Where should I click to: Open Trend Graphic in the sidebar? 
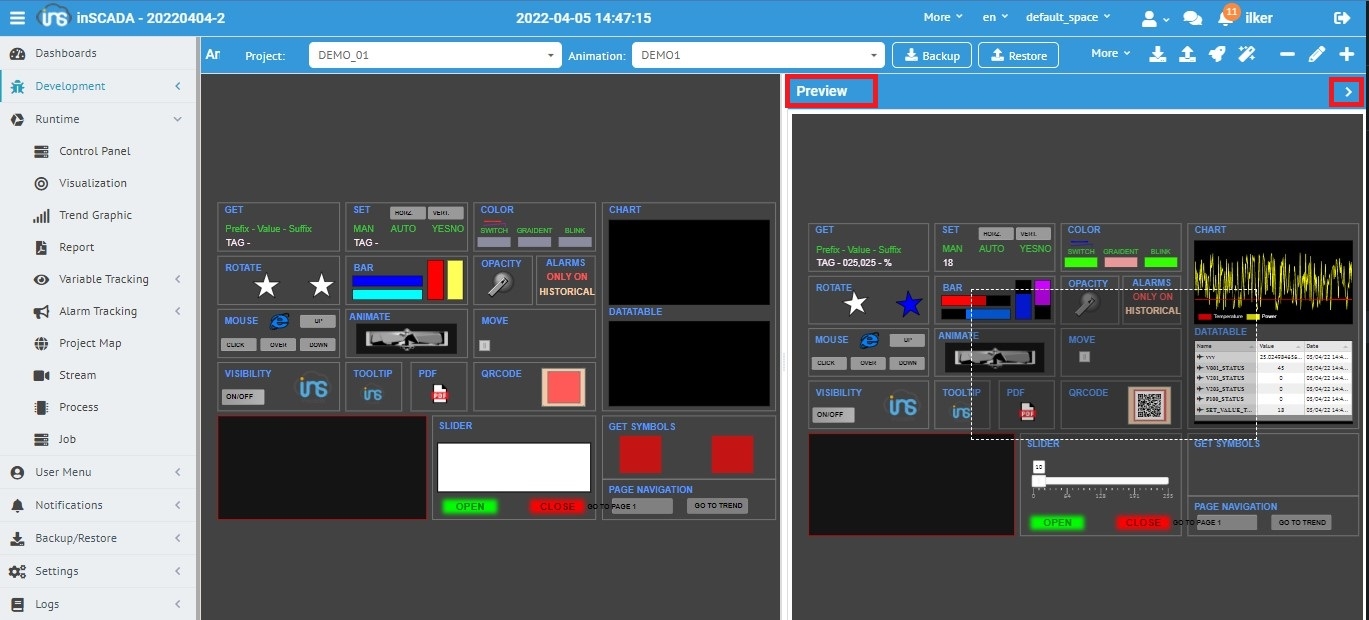(95, 215)
